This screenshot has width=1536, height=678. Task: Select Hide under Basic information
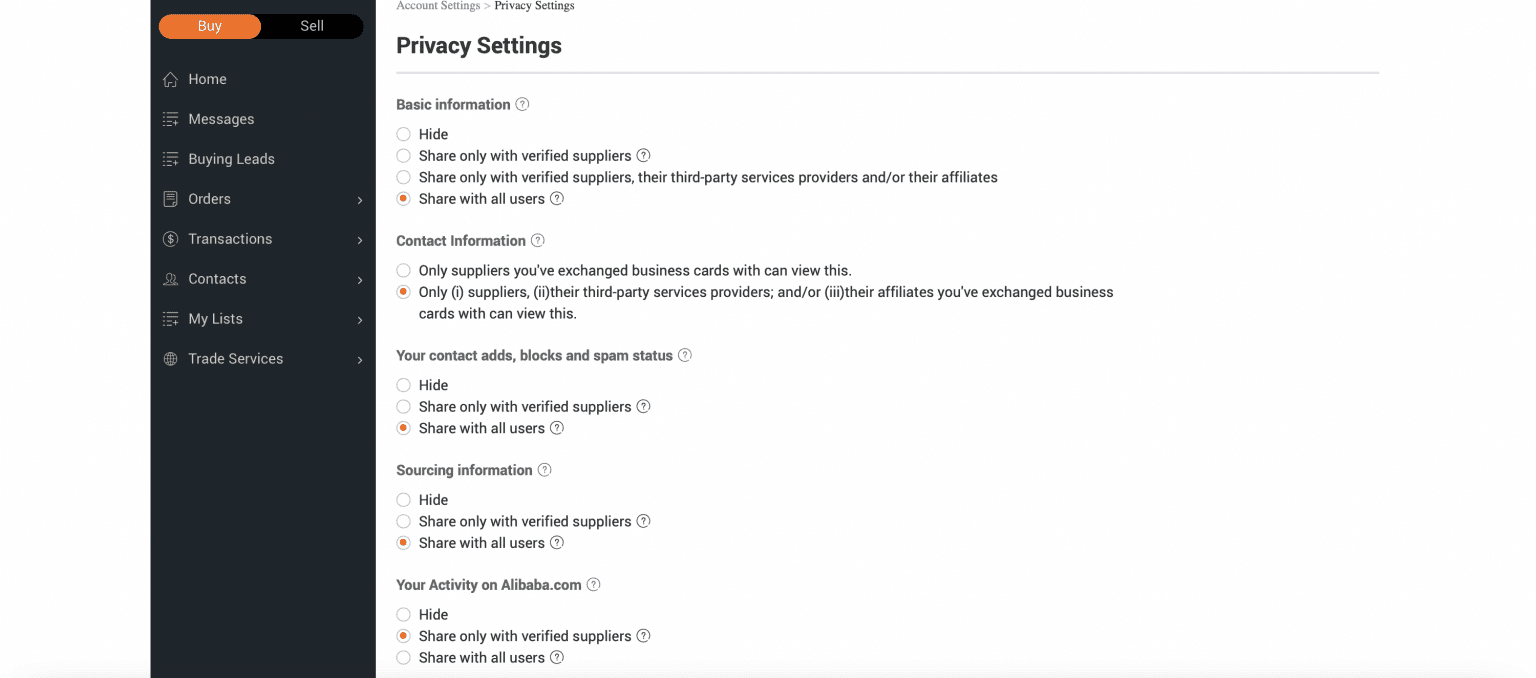403,134
